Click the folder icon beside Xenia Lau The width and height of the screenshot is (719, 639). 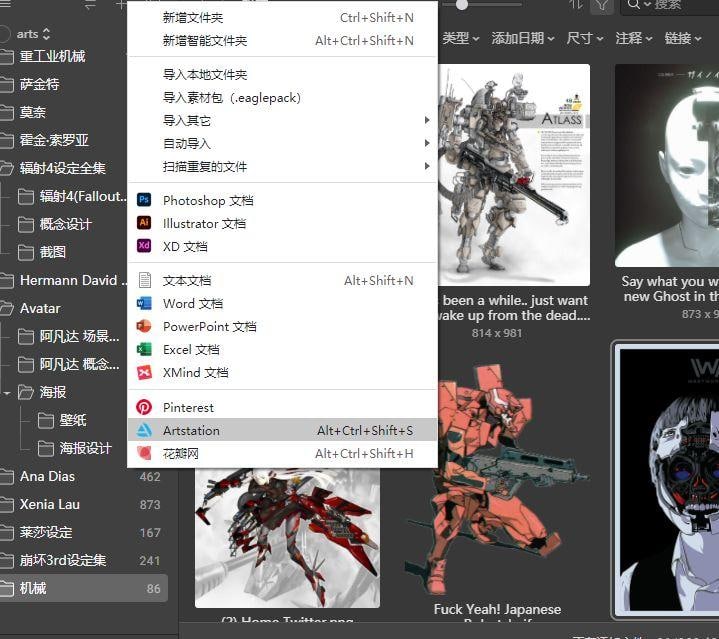[6, 505]
